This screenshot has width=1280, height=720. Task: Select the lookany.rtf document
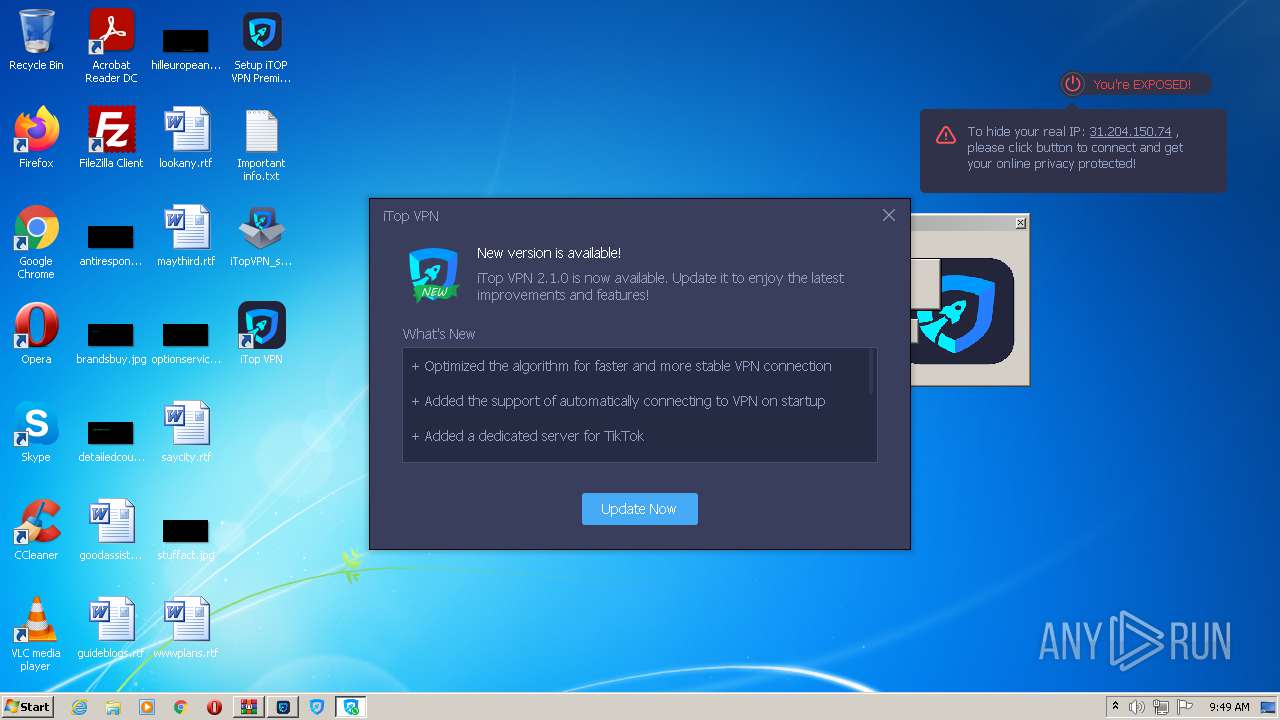click(x=186, y=138)
